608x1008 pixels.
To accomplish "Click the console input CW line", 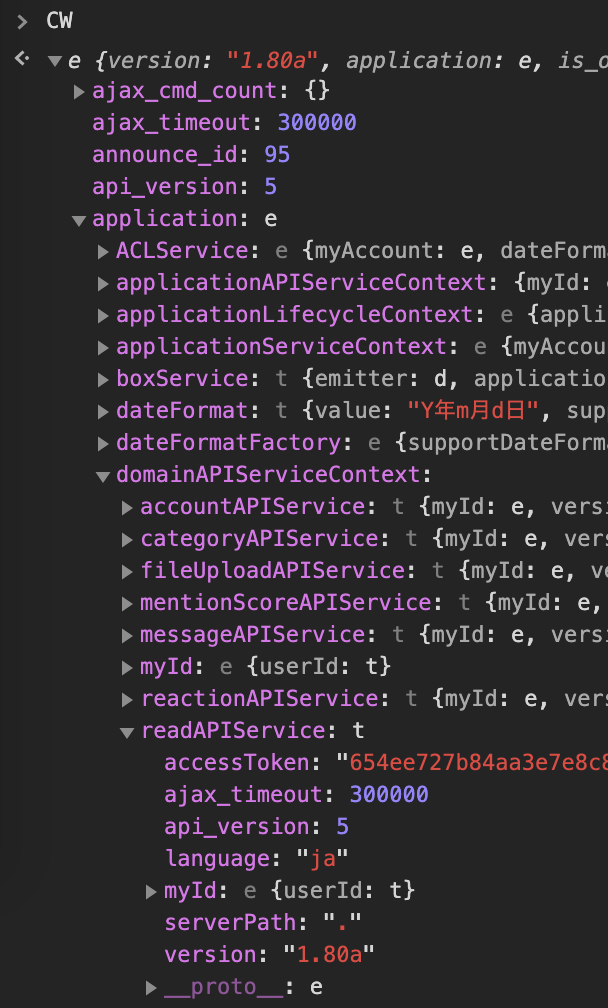I will click(x=60, y=21).
